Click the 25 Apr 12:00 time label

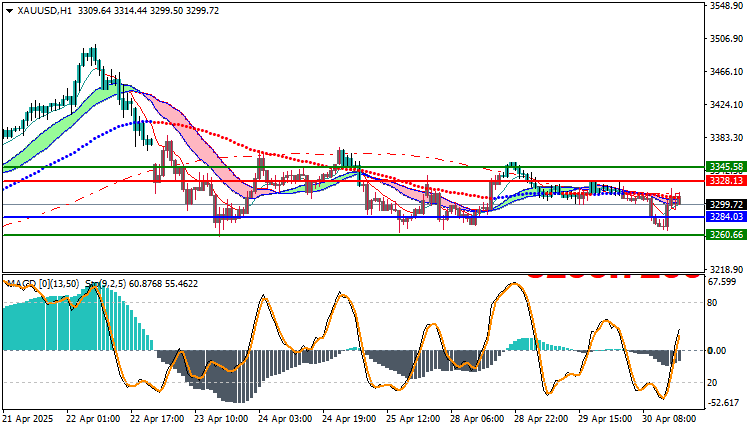point(413,419)
